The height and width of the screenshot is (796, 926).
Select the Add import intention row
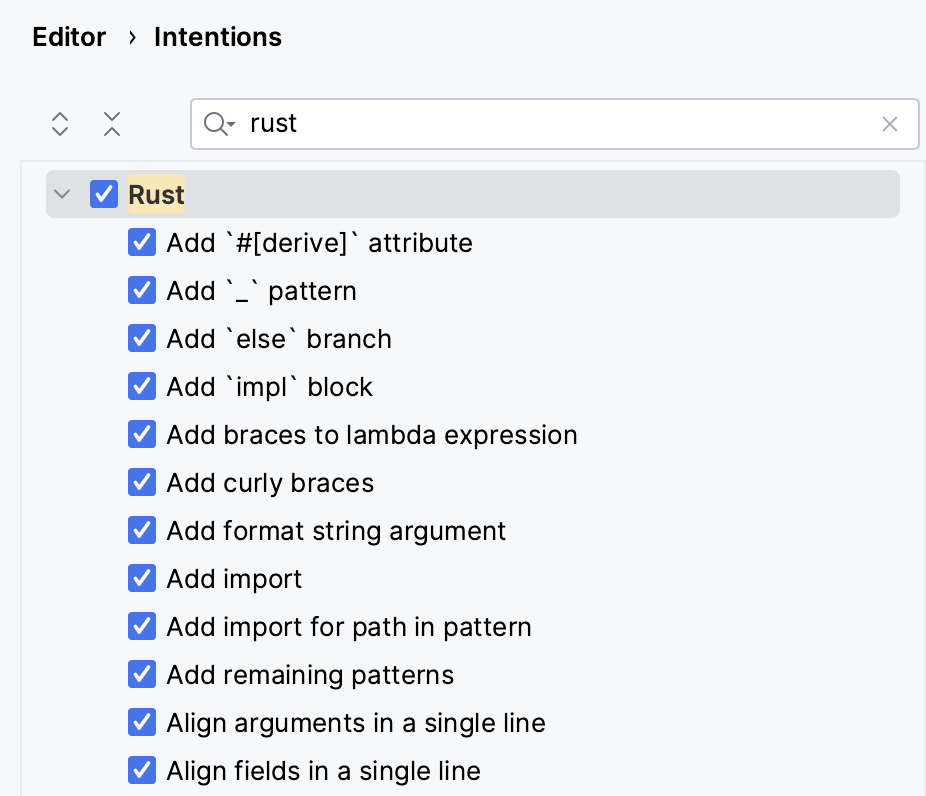point(234,579)
